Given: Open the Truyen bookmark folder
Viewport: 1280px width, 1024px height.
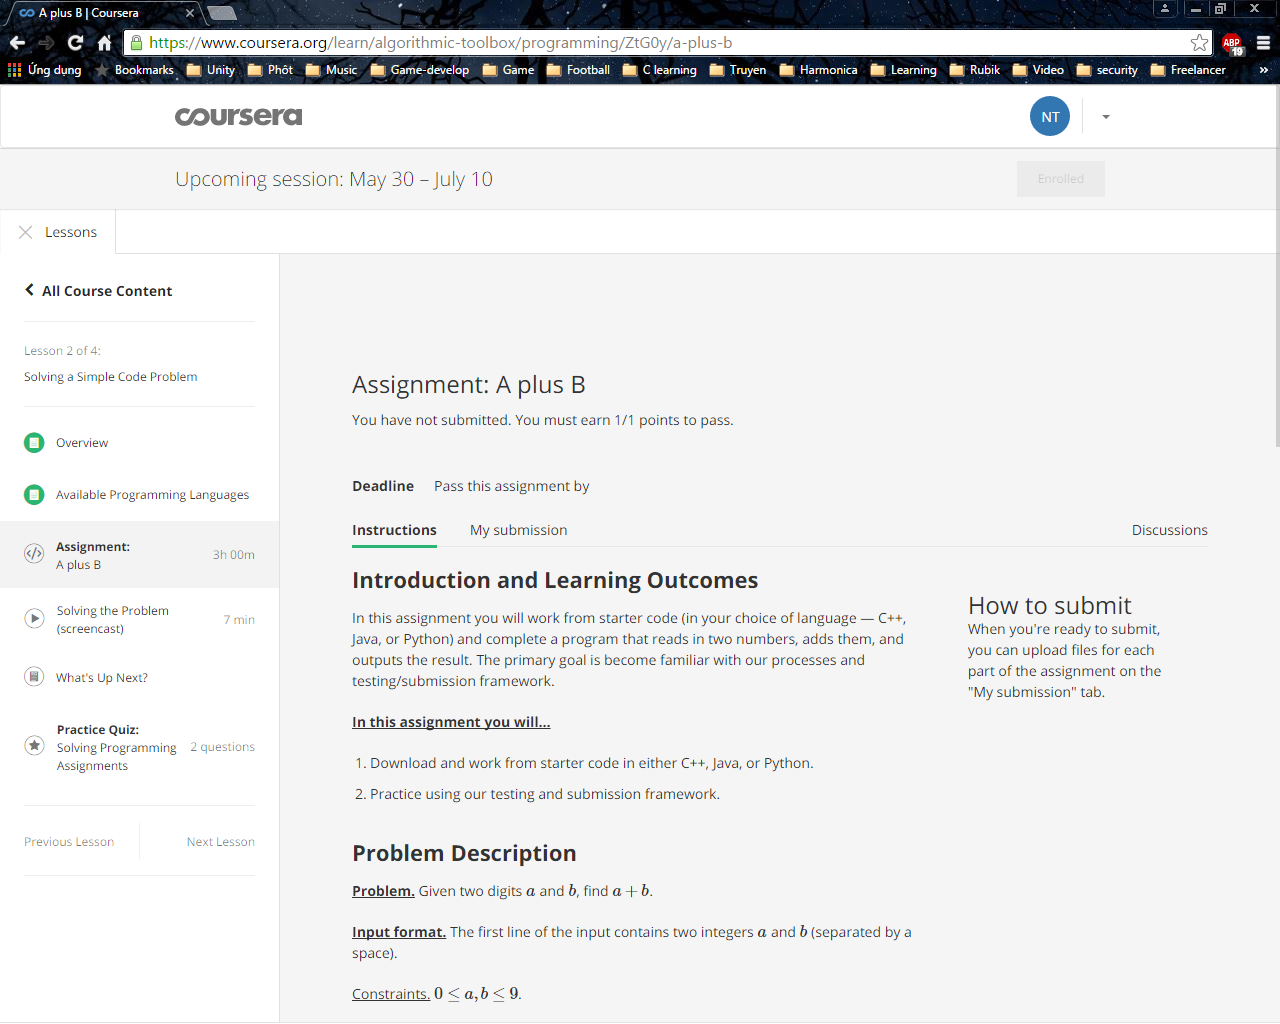Looking at the screenshot, I should click(x=737, y=70).
